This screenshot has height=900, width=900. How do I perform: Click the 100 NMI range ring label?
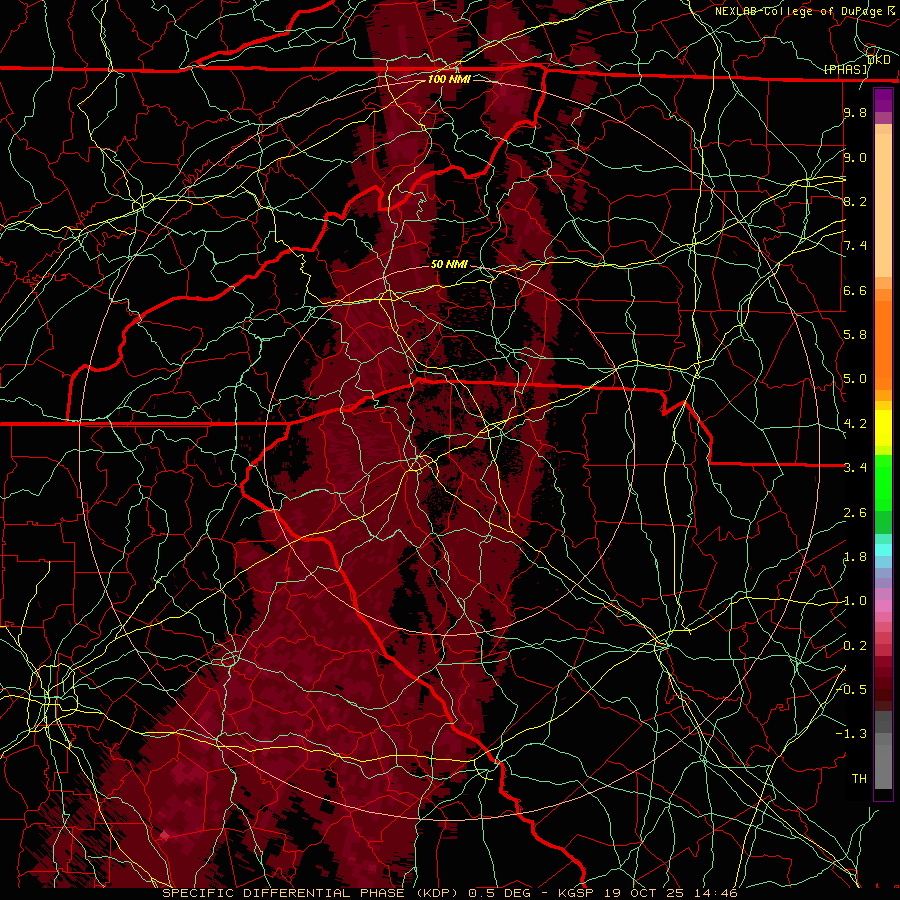point(449,79)
